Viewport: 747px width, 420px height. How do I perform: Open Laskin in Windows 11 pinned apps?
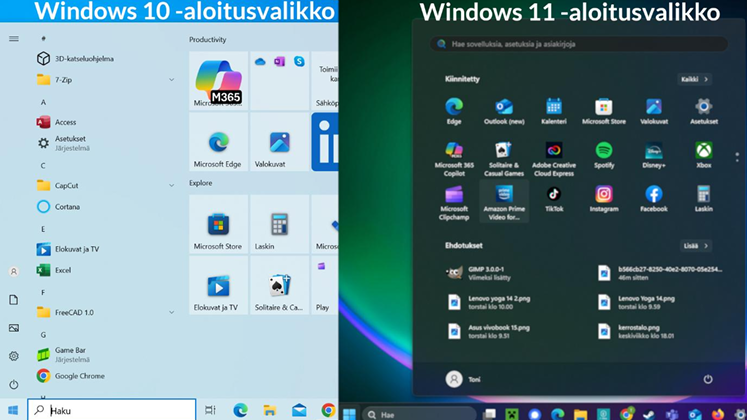pyautogui.click(x=704, y=199)
